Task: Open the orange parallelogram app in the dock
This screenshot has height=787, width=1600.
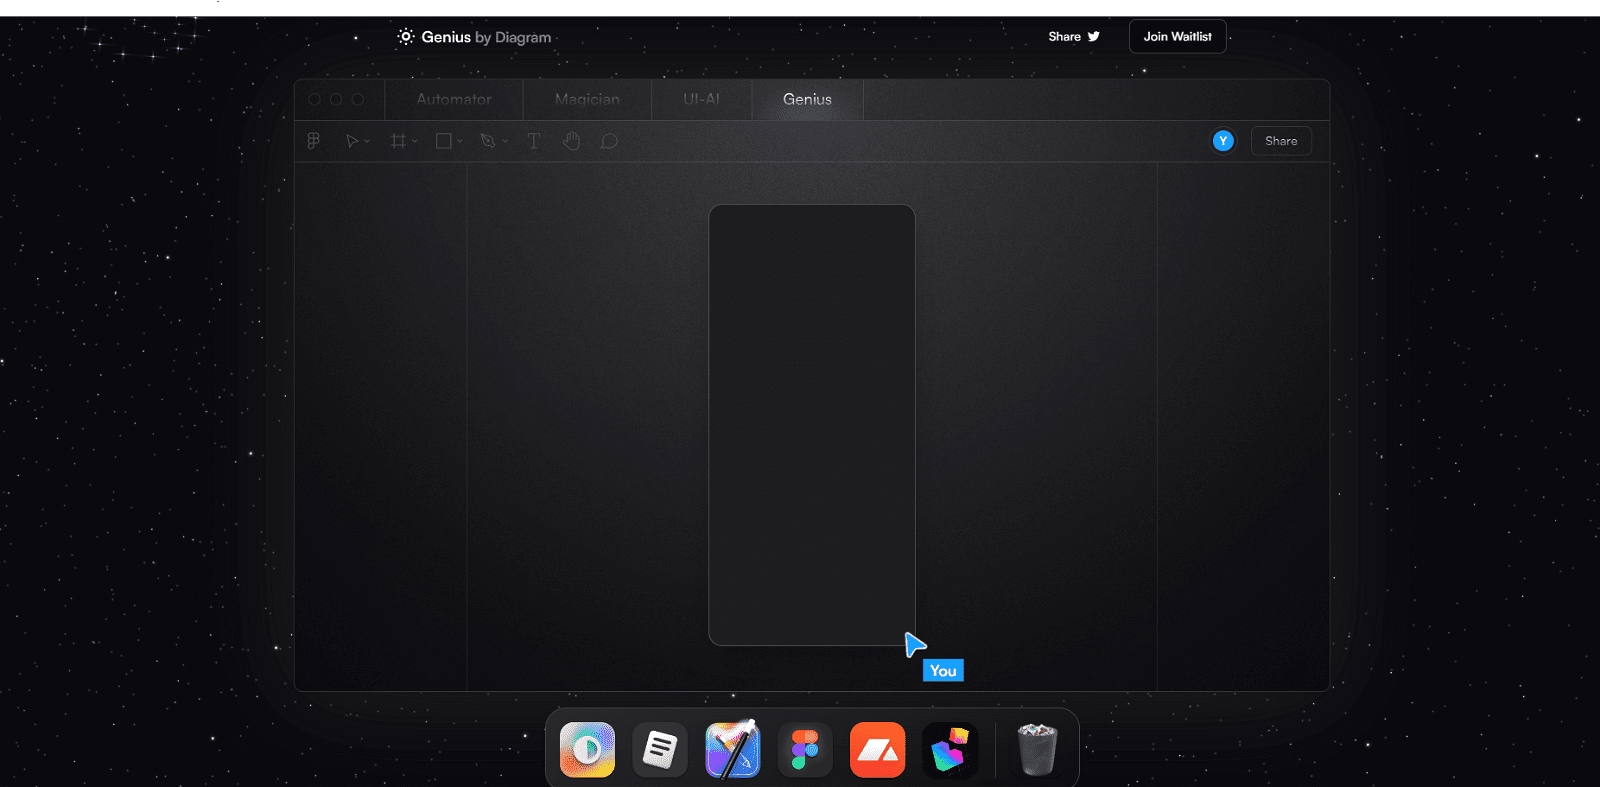Action: pos(877,750)
